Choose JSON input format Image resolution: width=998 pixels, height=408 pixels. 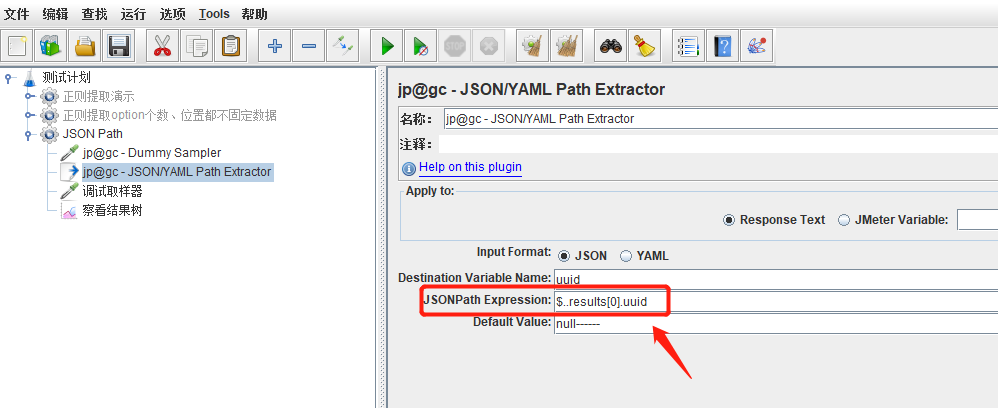click(563, 256)
